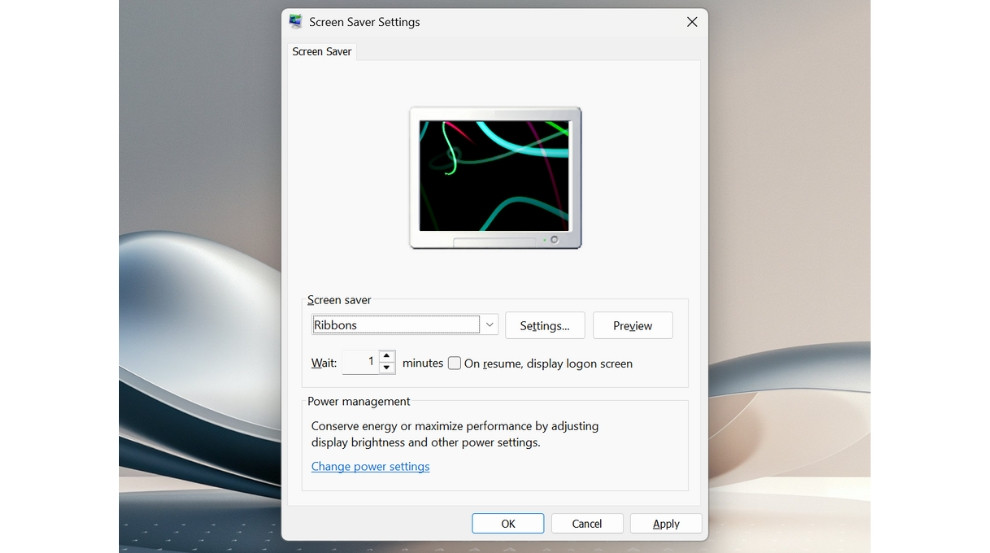This screenshot has width=990, height=553.
Task: Decrease wait time with down arrow
Action: 387,368
